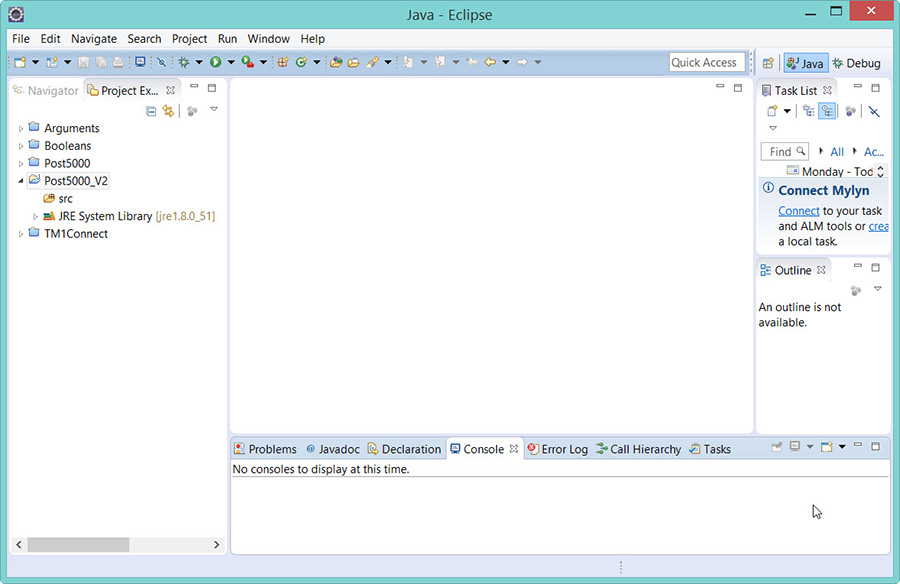Close the Console tab
The image size is (900, 584).
pyautogui.click(x=514, y=448)
